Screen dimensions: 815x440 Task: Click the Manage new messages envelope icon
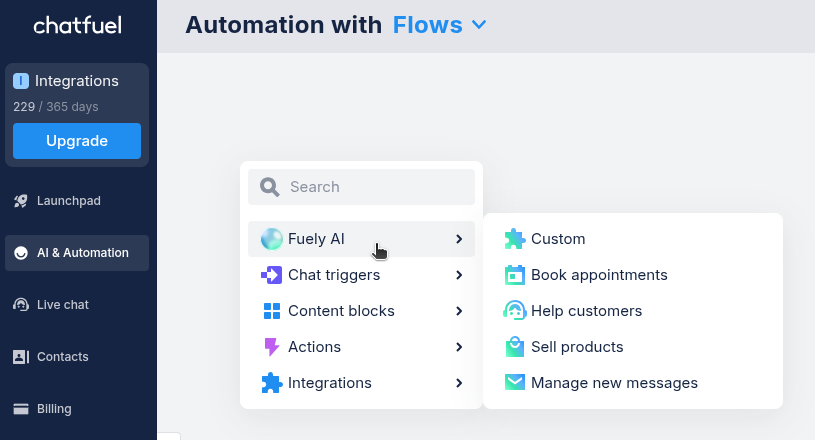[515, 383]
